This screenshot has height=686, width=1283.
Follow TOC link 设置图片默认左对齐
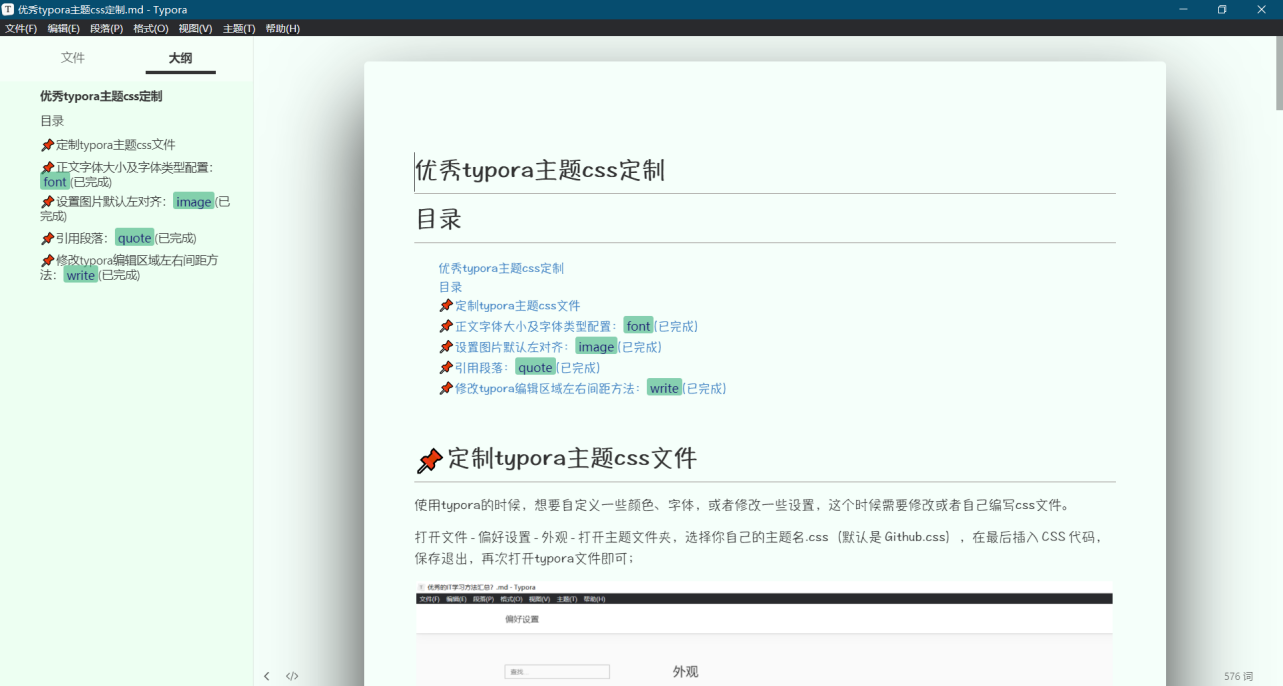pyautogui.click(x=550, y=347)
